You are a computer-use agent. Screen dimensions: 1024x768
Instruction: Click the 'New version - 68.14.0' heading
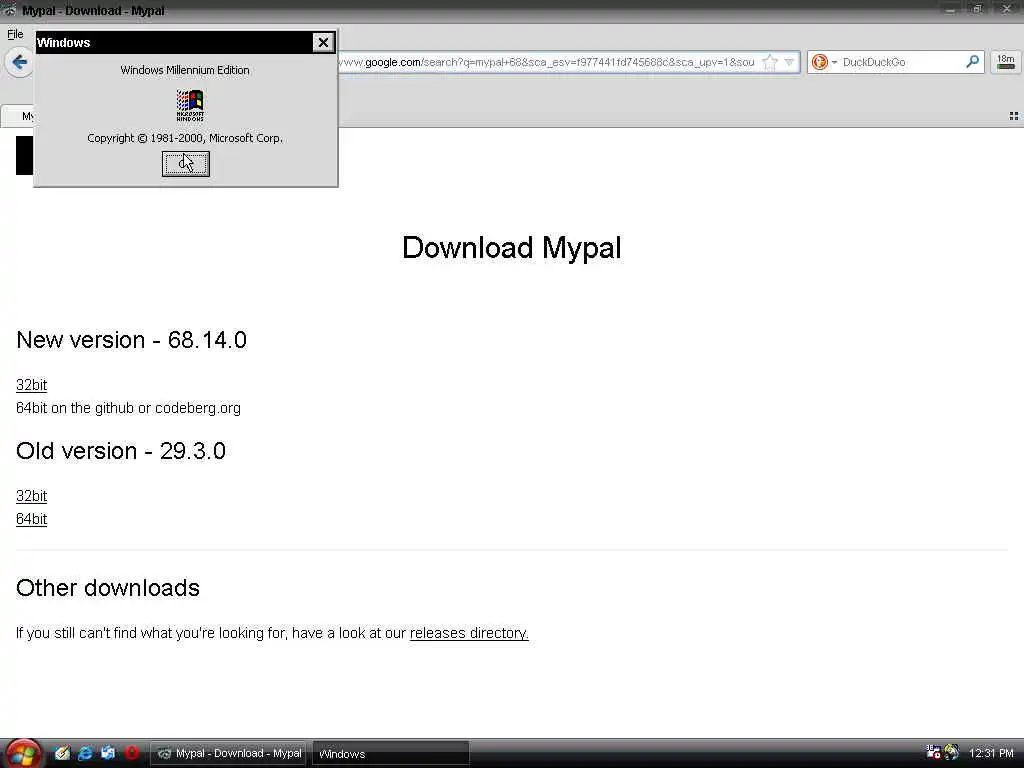pyautogui.click(x=131, y=340)
